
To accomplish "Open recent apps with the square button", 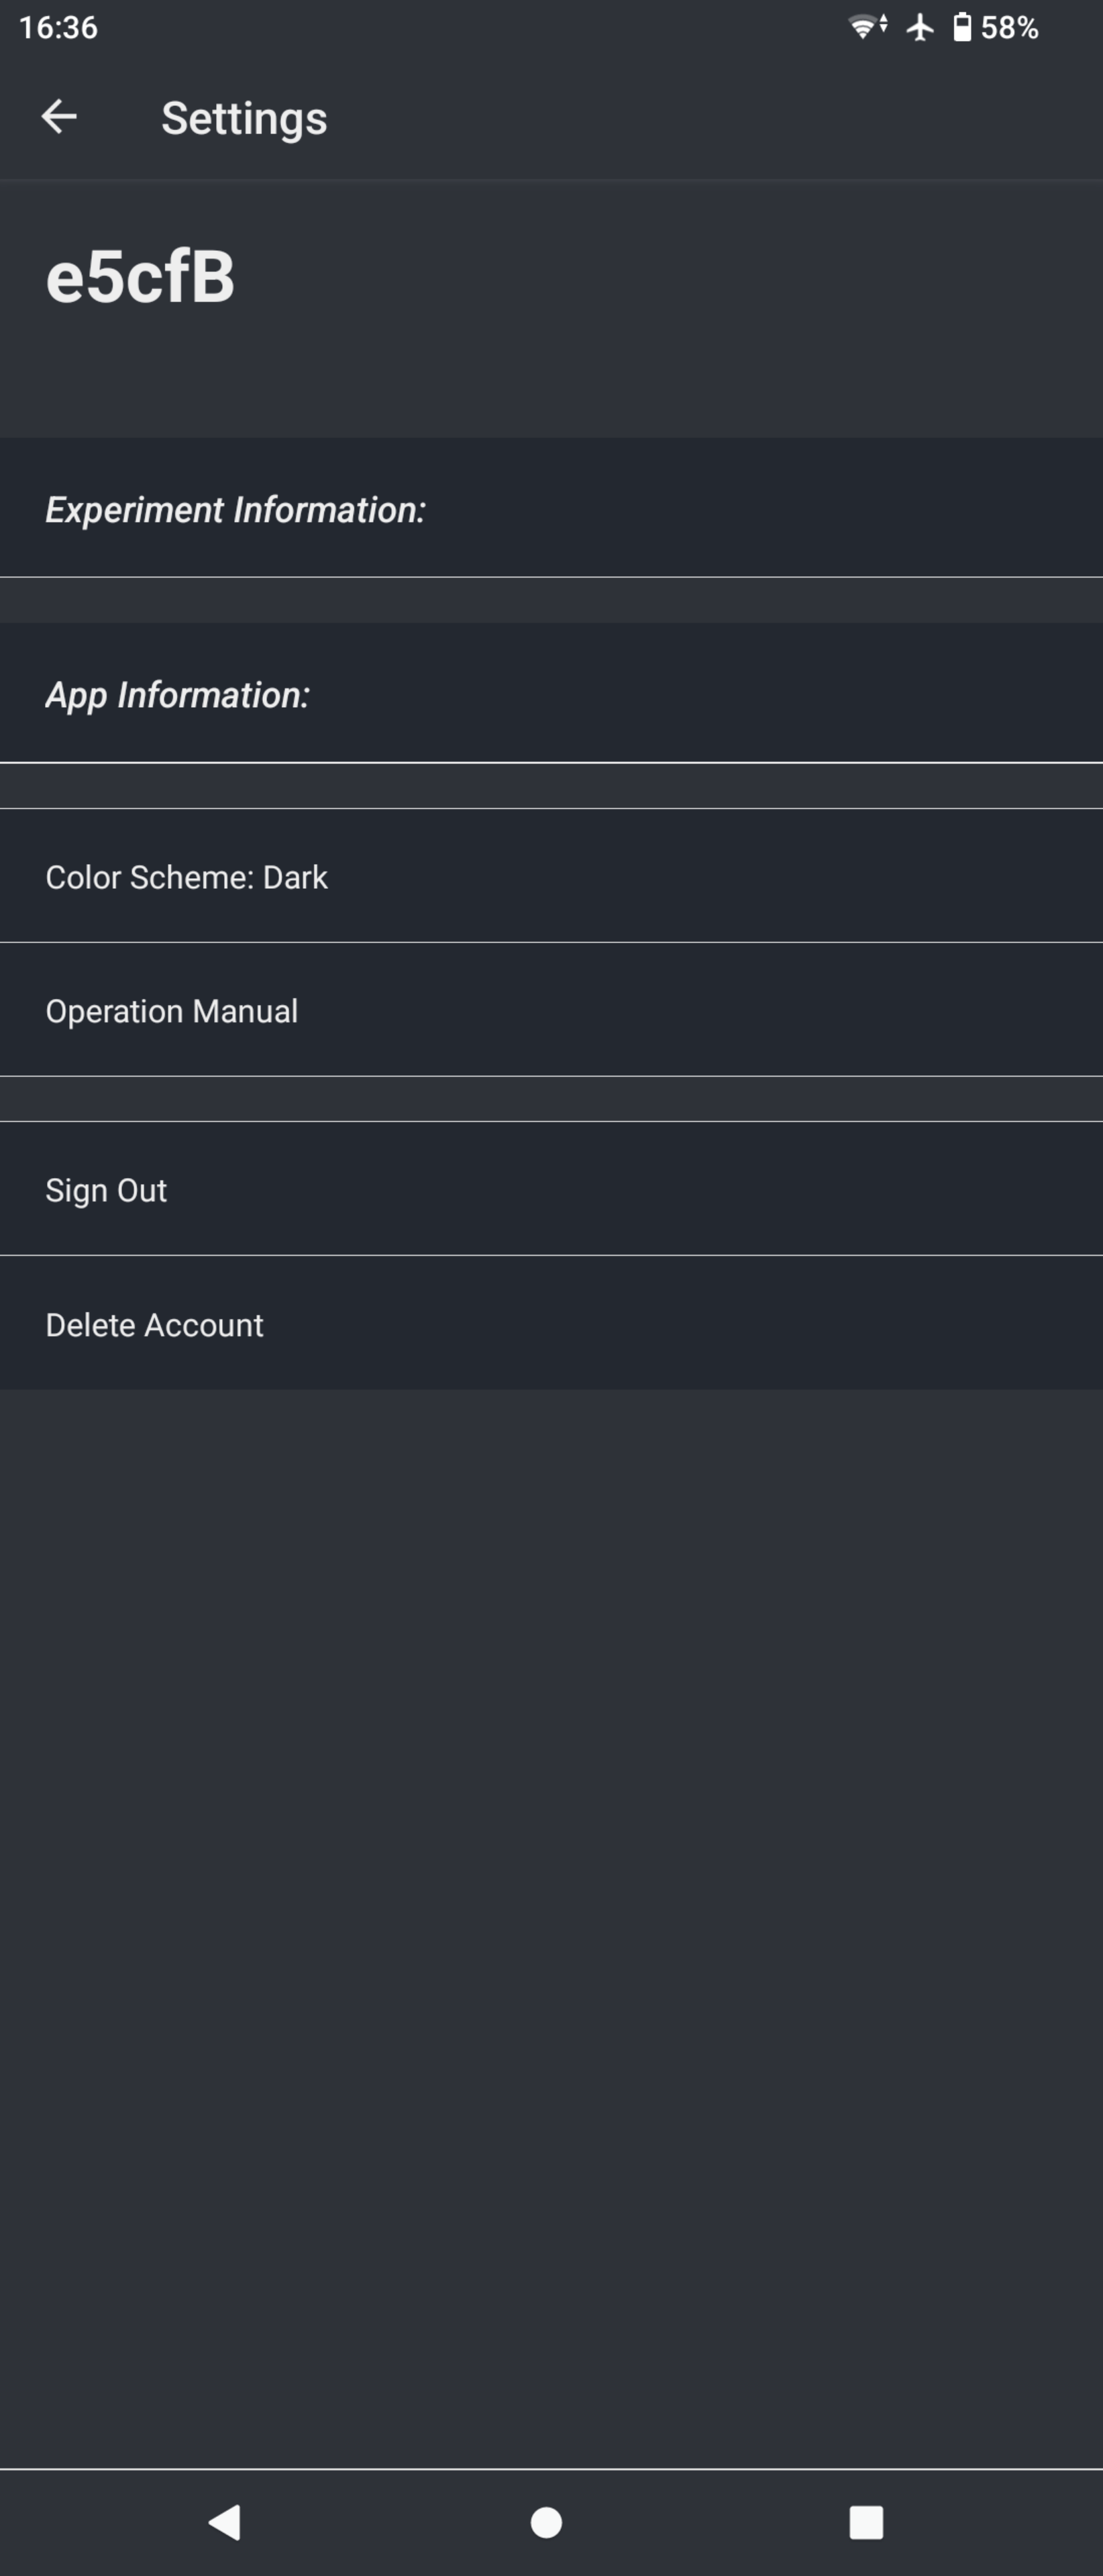I will point(866,2522).
